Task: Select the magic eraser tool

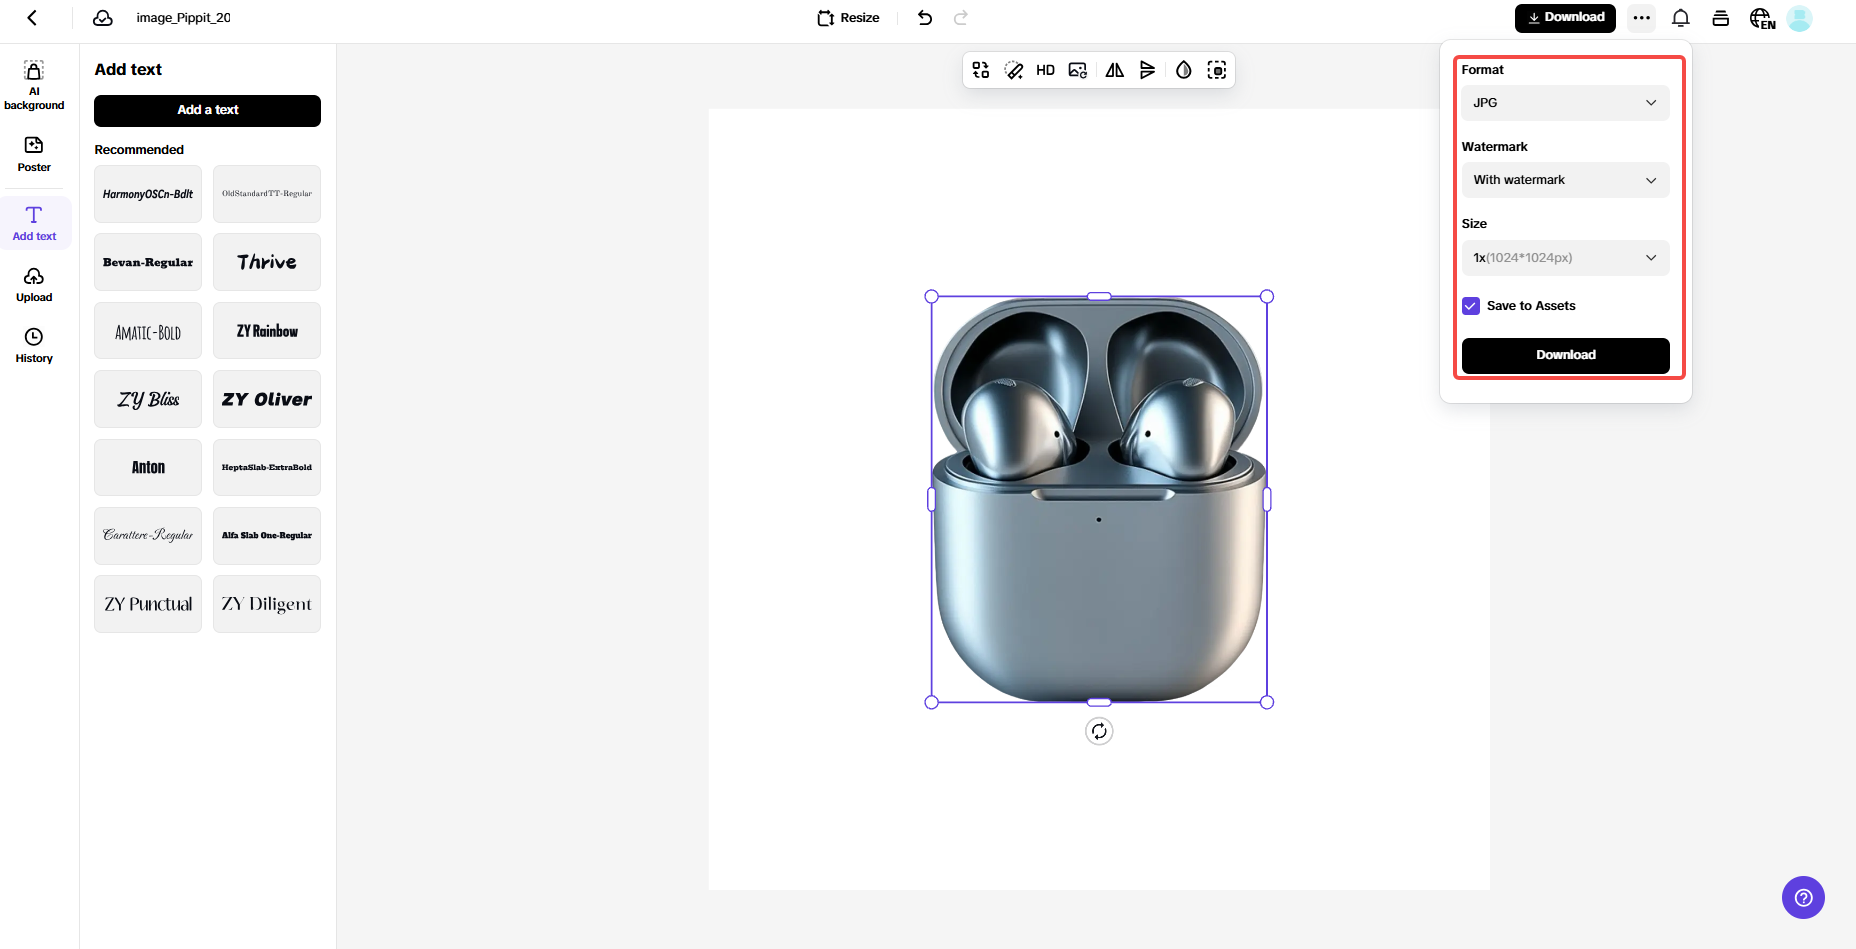Action: (1014, 70)
